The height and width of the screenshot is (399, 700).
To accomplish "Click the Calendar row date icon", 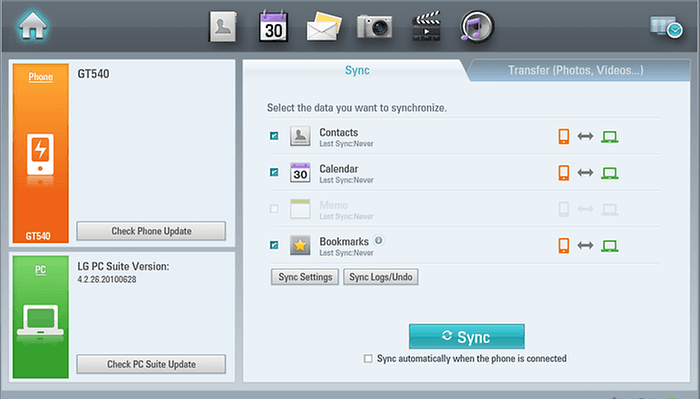I will (300, 172).
